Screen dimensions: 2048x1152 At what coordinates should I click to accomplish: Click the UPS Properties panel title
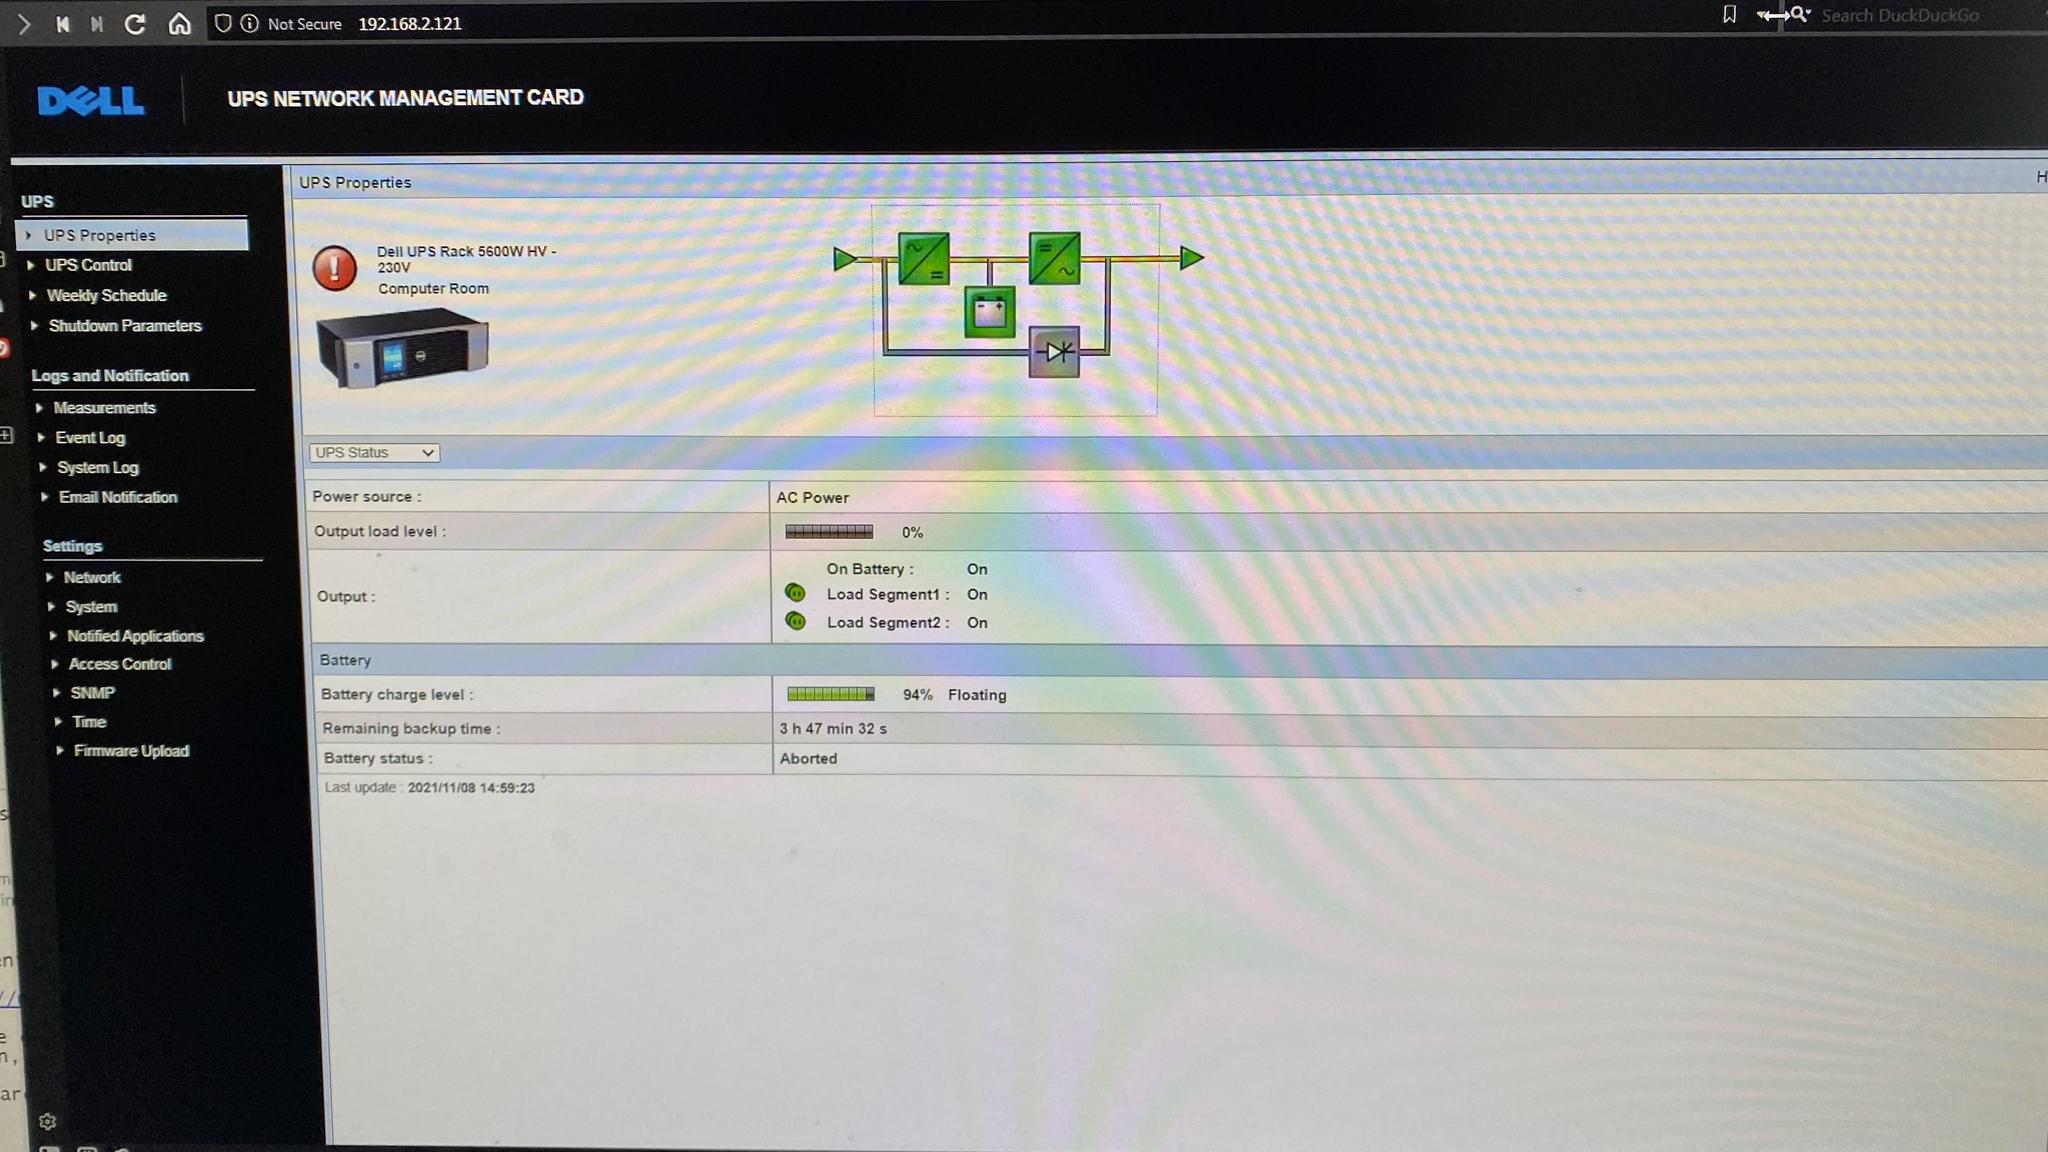(x=355, y=182)
